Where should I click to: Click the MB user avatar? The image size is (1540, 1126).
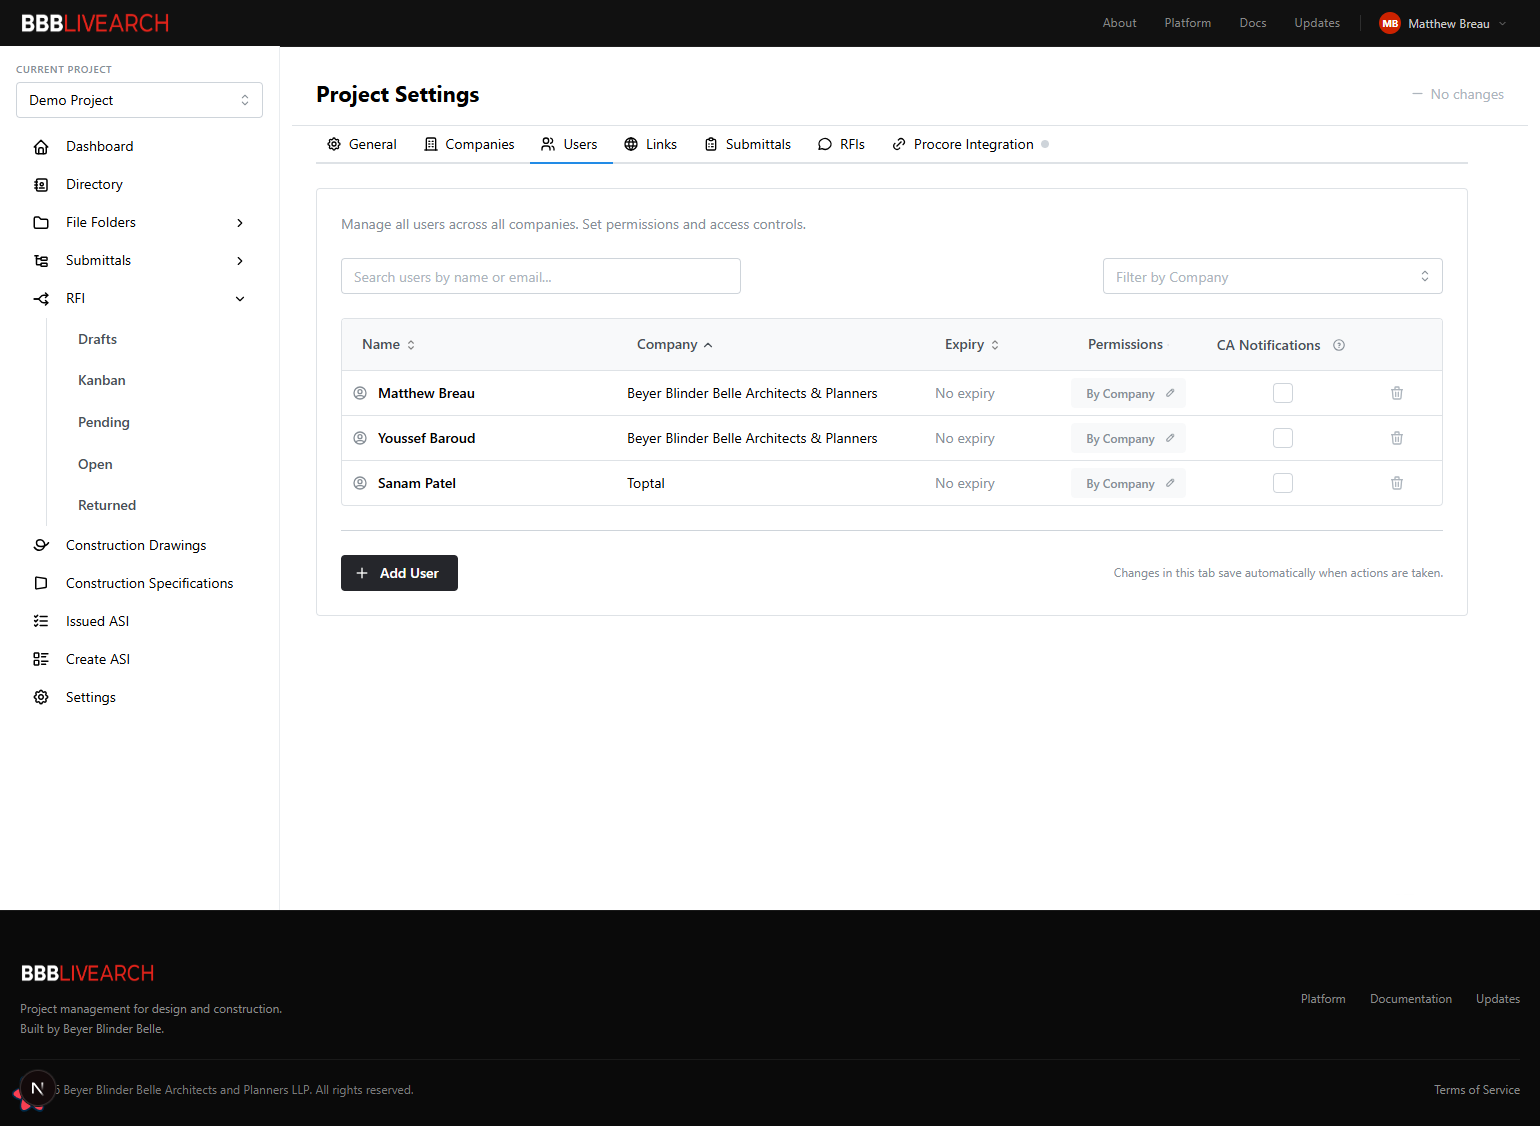1390,23
